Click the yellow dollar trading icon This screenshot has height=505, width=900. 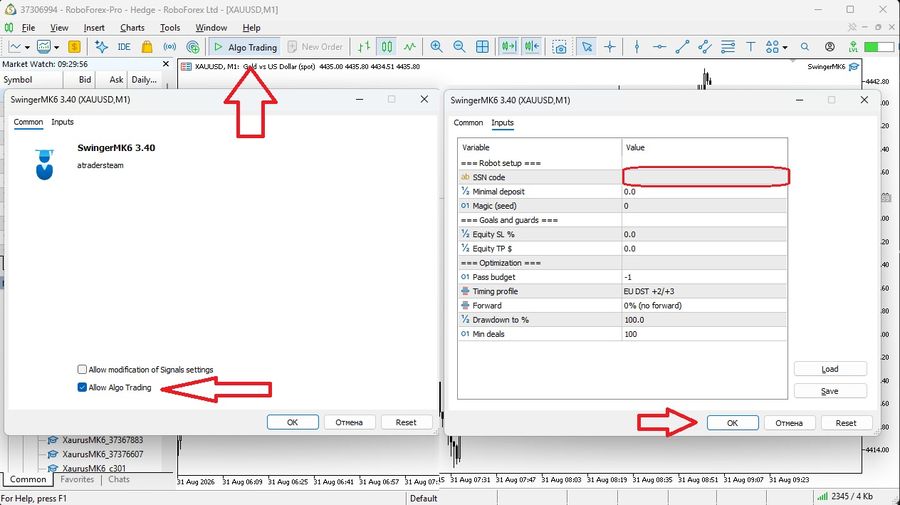(x=74, y=47)
